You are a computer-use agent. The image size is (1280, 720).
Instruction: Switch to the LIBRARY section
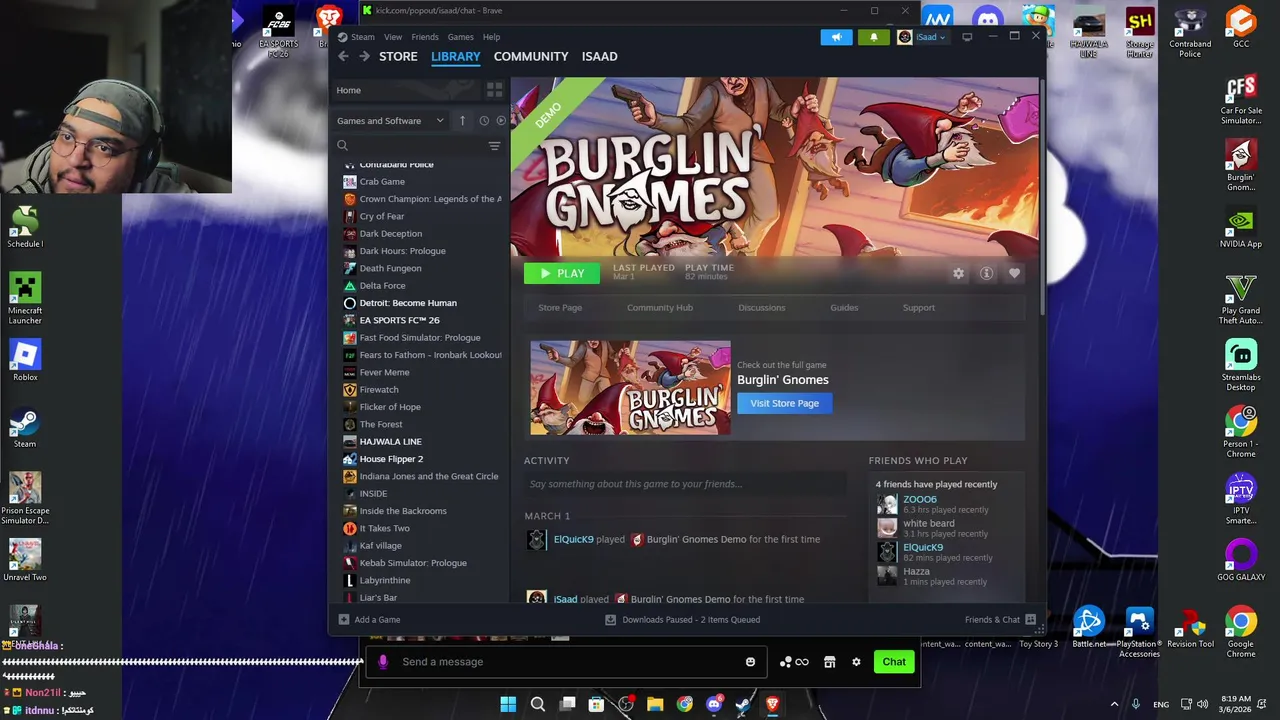(456, 56)
